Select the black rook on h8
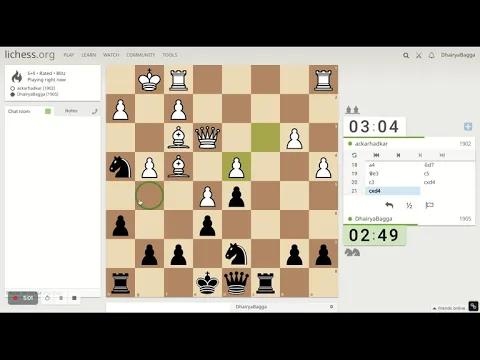480x360 pixels. (x=120, y=282)
